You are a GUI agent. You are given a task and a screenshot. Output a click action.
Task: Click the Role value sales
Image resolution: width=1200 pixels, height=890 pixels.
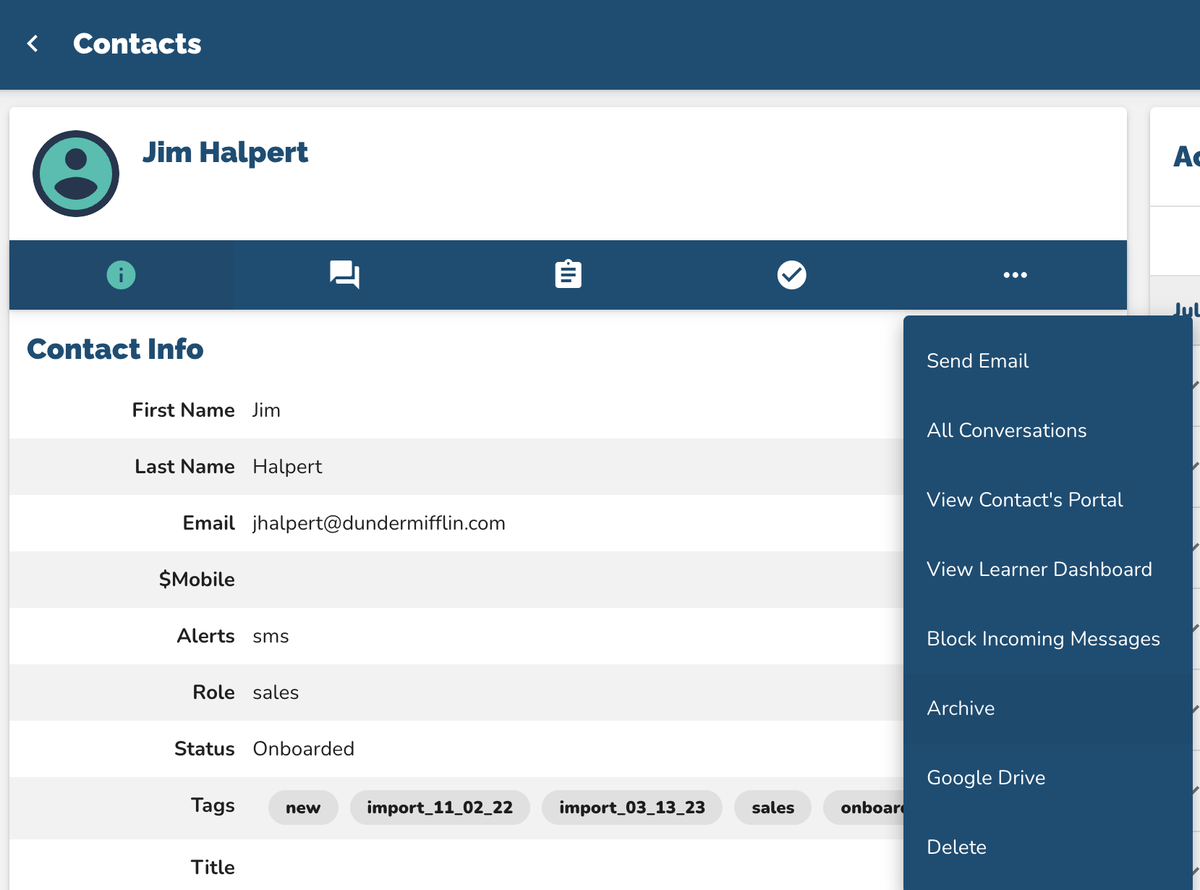point(276,692)
